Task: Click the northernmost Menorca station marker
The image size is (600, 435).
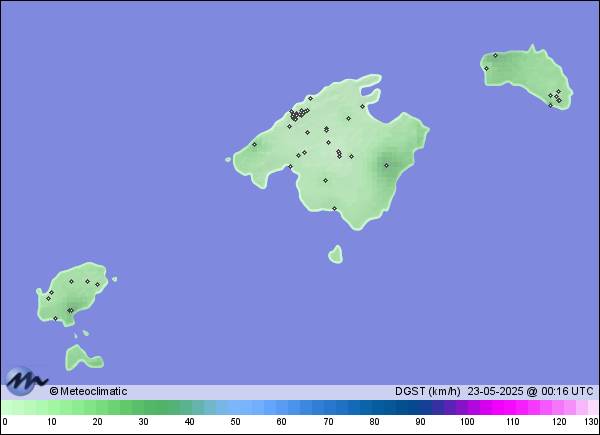Action: click(495, 55)
